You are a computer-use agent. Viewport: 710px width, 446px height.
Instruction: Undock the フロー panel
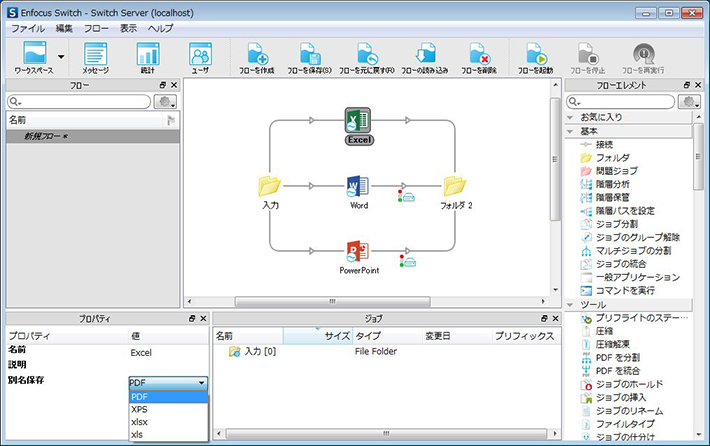pos(163,85)
